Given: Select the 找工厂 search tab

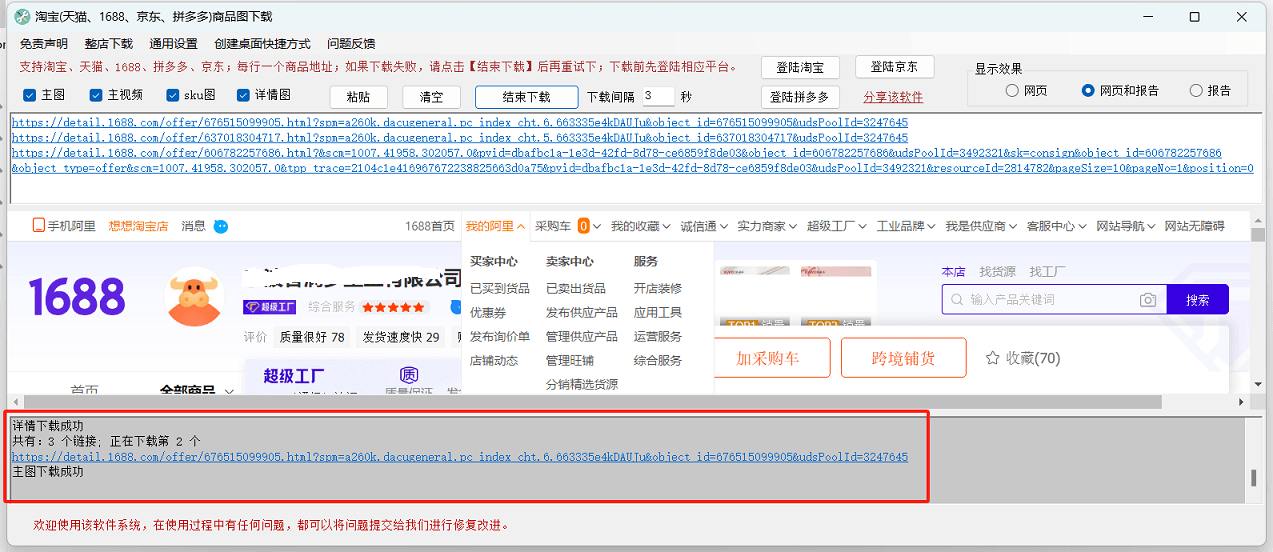Looking at the screenshot, I should click(x=1047, y=271).
